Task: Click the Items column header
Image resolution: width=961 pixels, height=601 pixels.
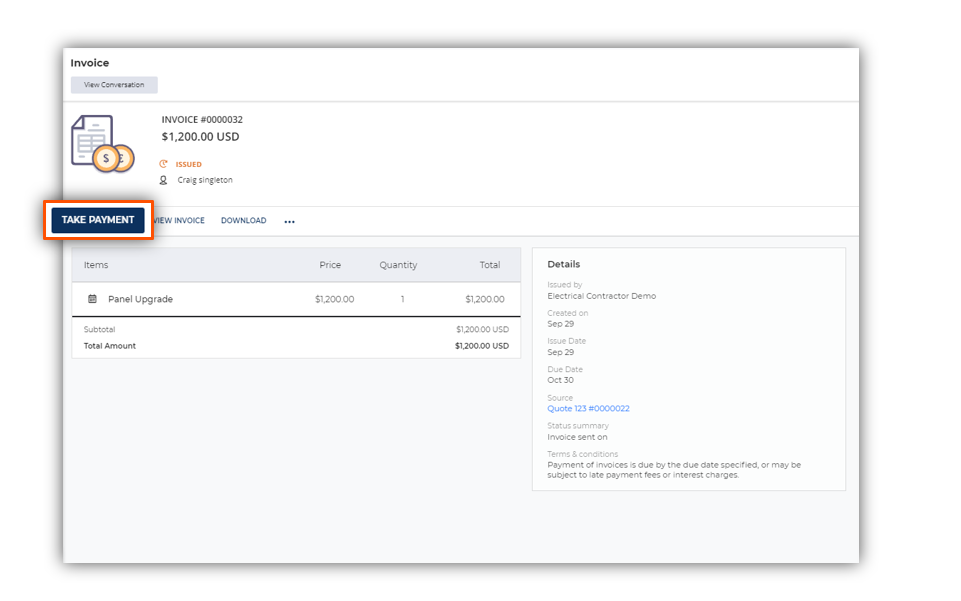Action: click(96, 265)
